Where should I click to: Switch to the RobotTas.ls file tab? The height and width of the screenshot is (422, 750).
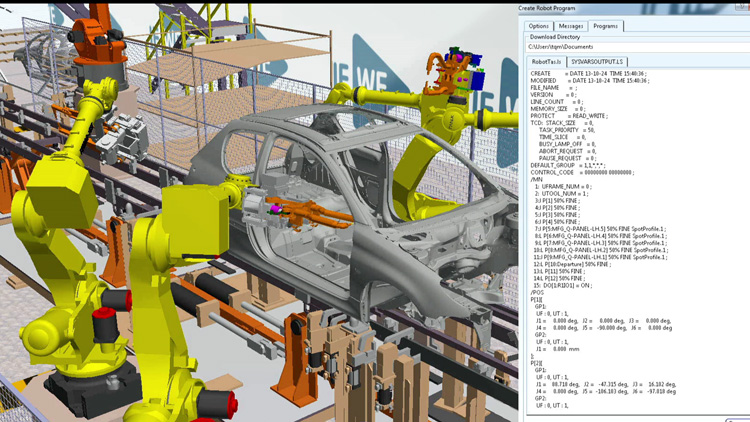pyautogui.click(x=547, y=62)
